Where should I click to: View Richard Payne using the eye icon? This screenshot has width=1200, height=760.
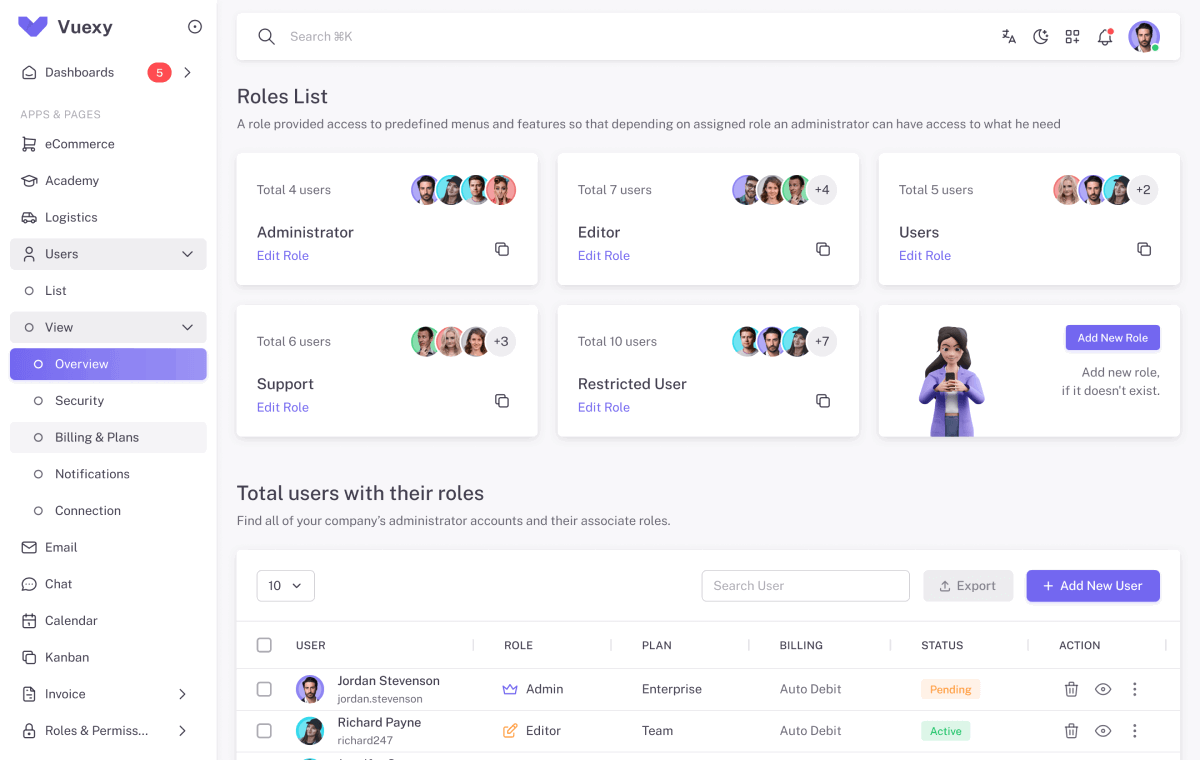click(x=1103, y=731)
